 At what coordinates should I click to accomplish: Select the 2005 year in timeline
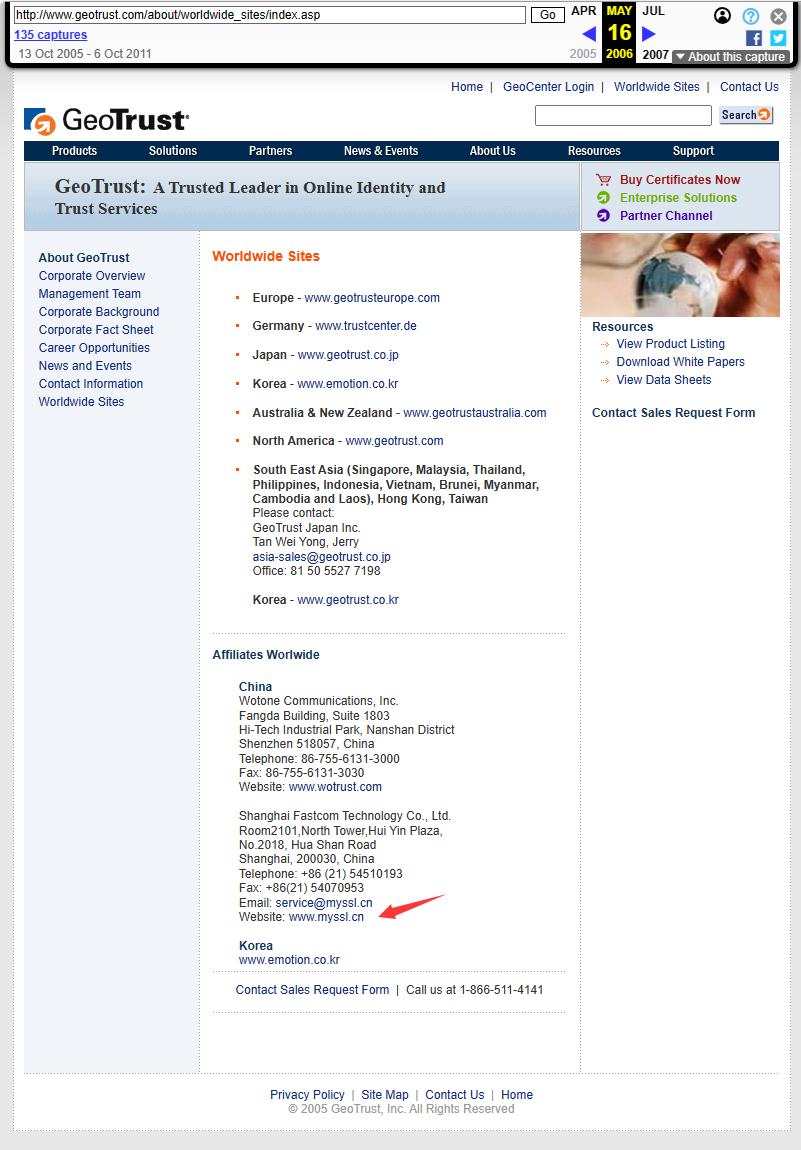click(x=583, y=54)
